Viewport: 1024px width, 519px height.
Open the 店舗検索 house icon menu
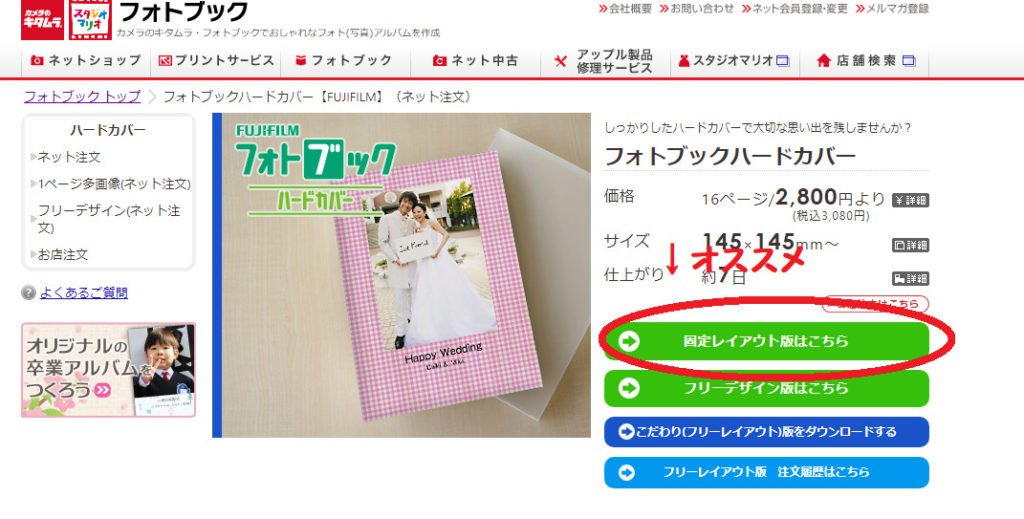point(865,61)
